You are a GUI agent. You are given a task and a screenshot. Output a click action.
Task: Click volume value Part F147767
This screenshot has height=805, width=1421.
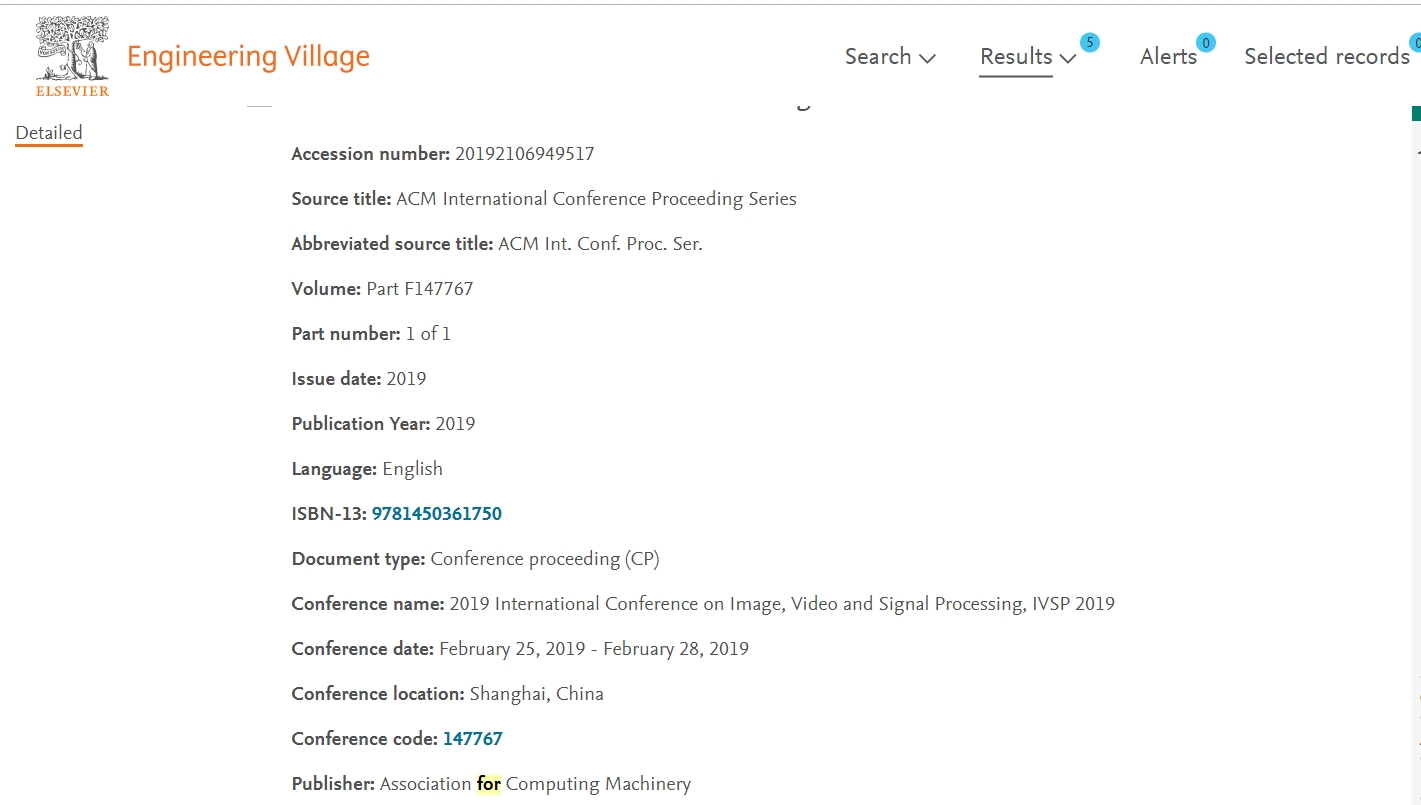(420, 289)
